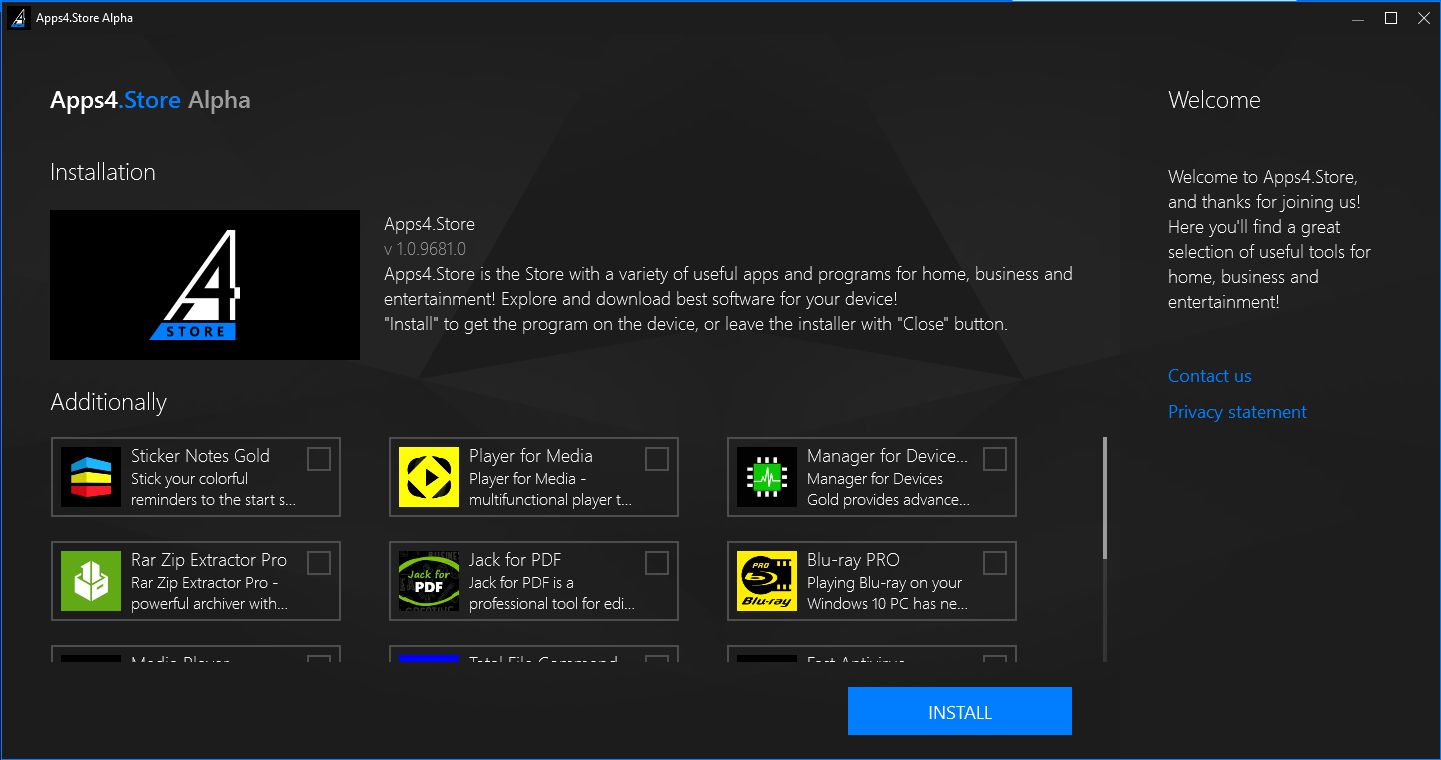Enable the Jack for PDF checkbox
Screen dimensions: 1441x760
(656, 563)
